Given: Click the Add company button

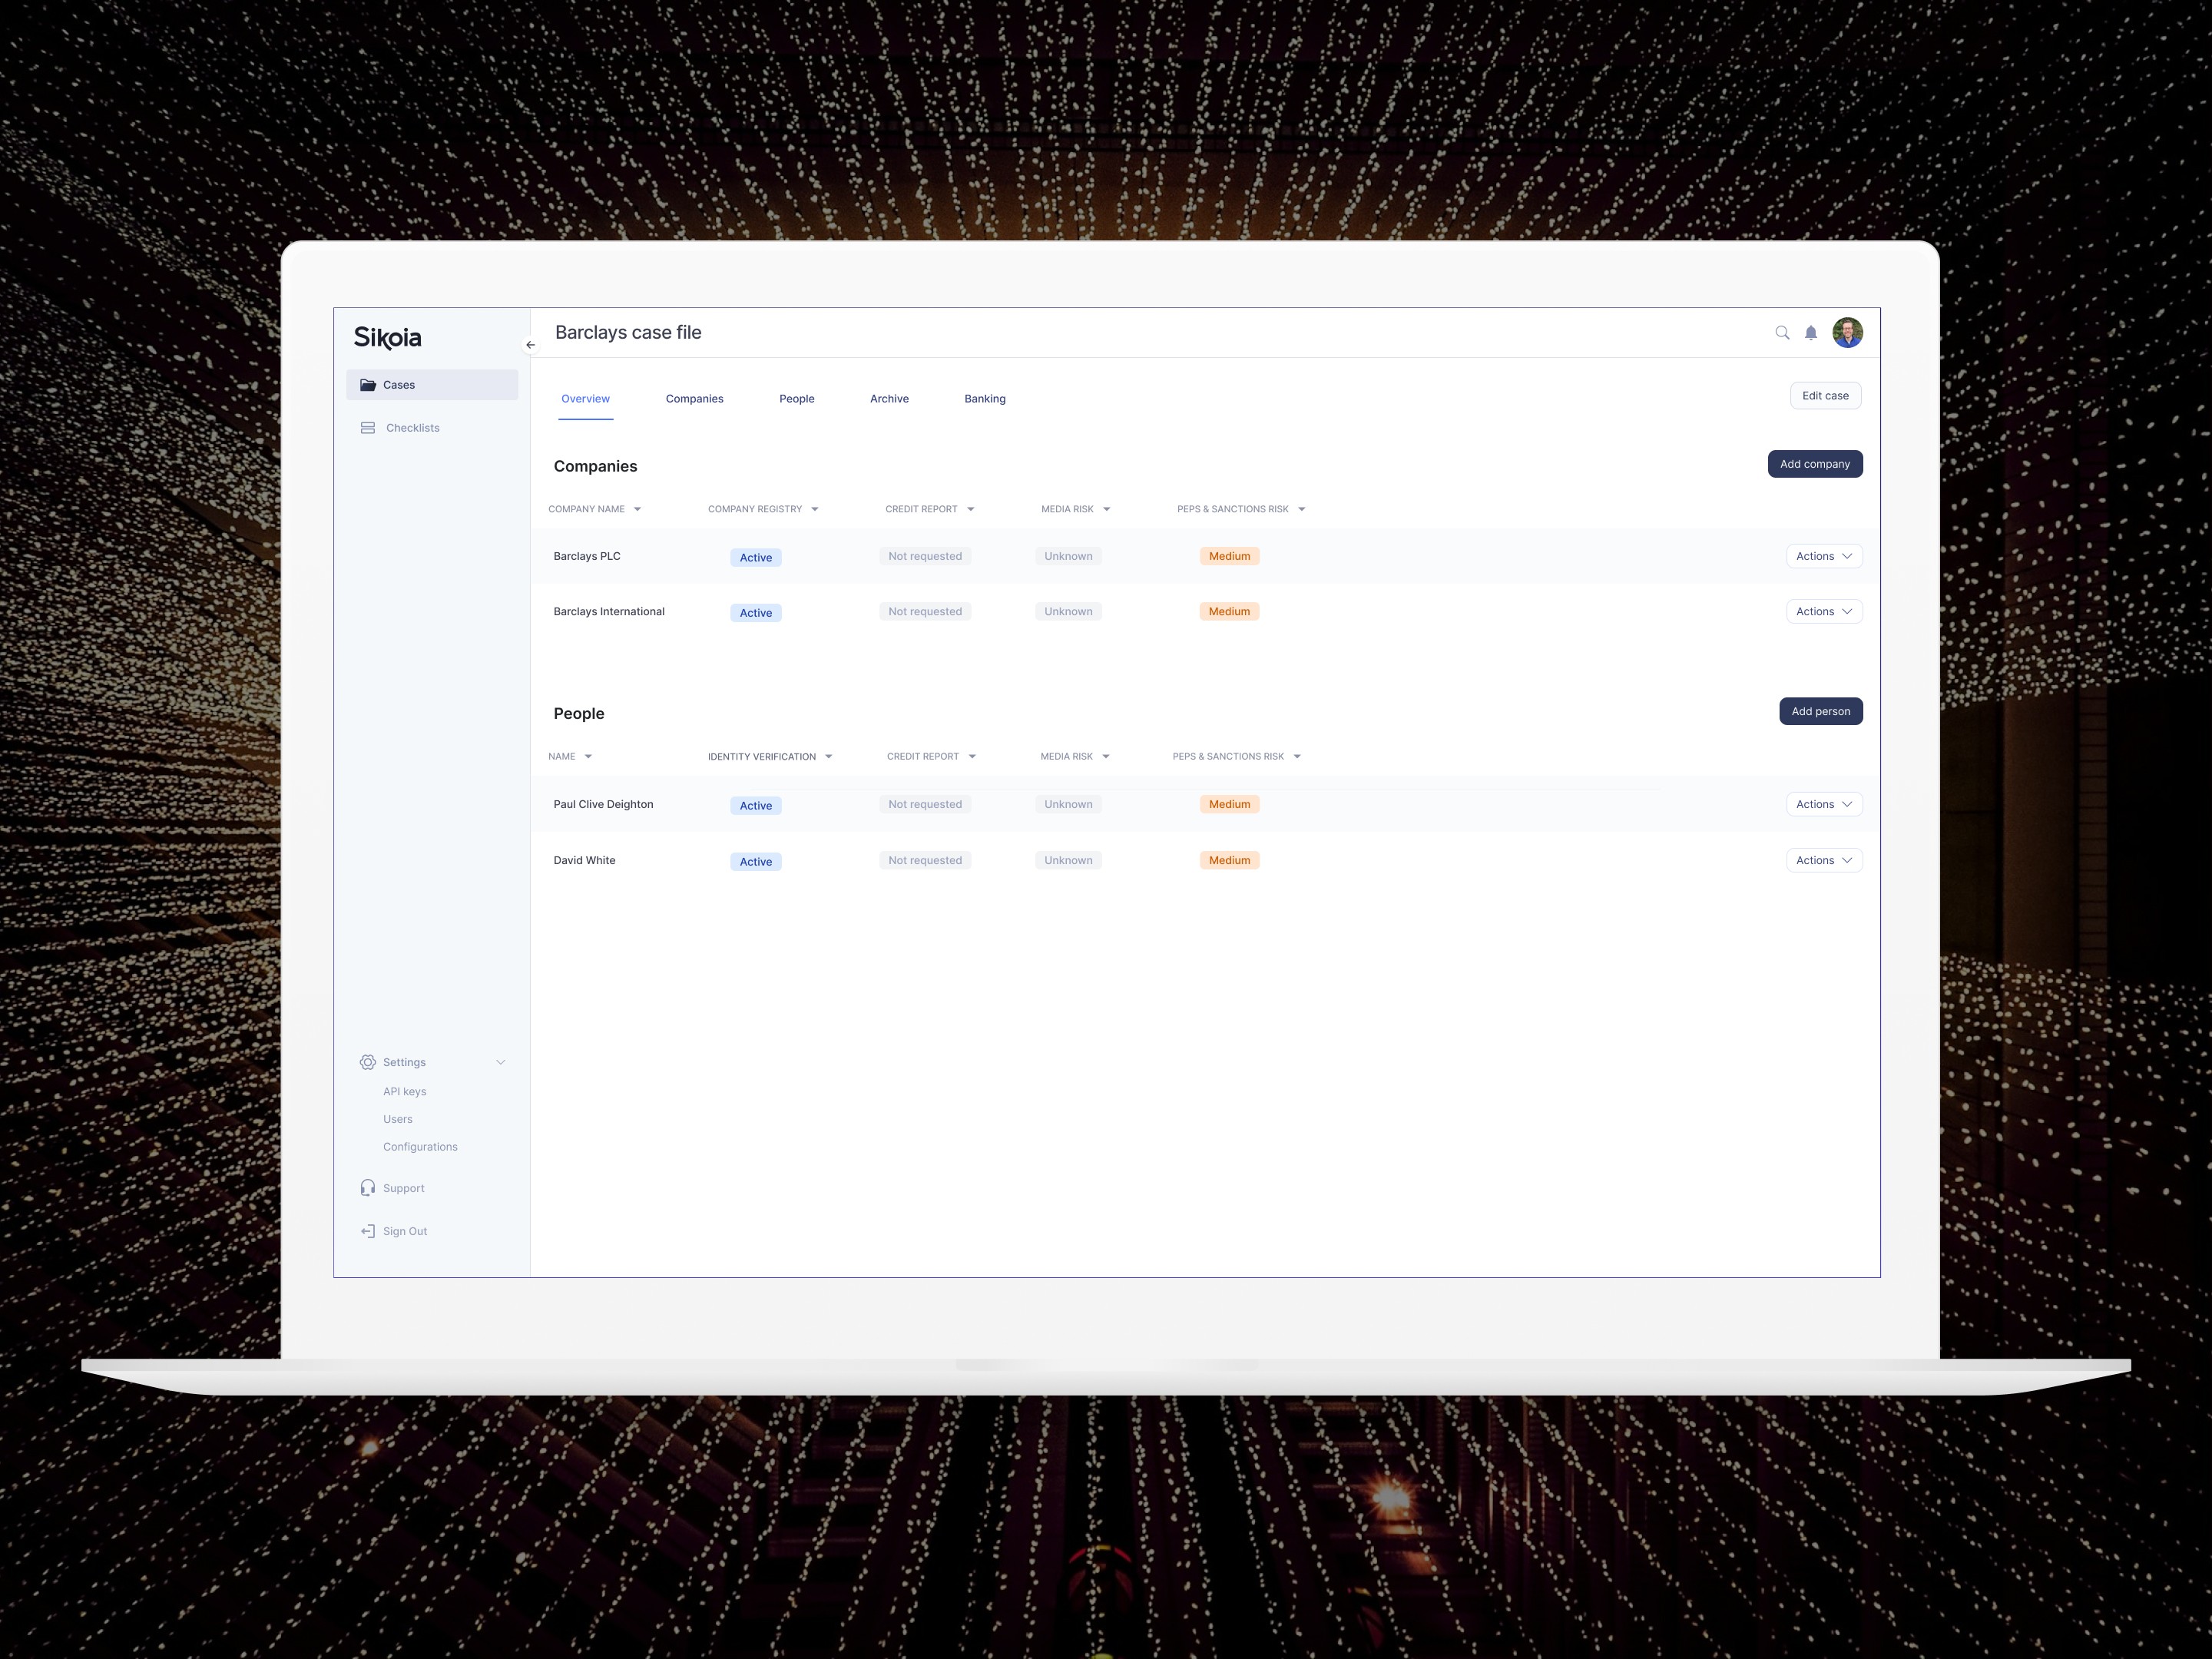Looking at the screenshot, I should pos(1815,464).
